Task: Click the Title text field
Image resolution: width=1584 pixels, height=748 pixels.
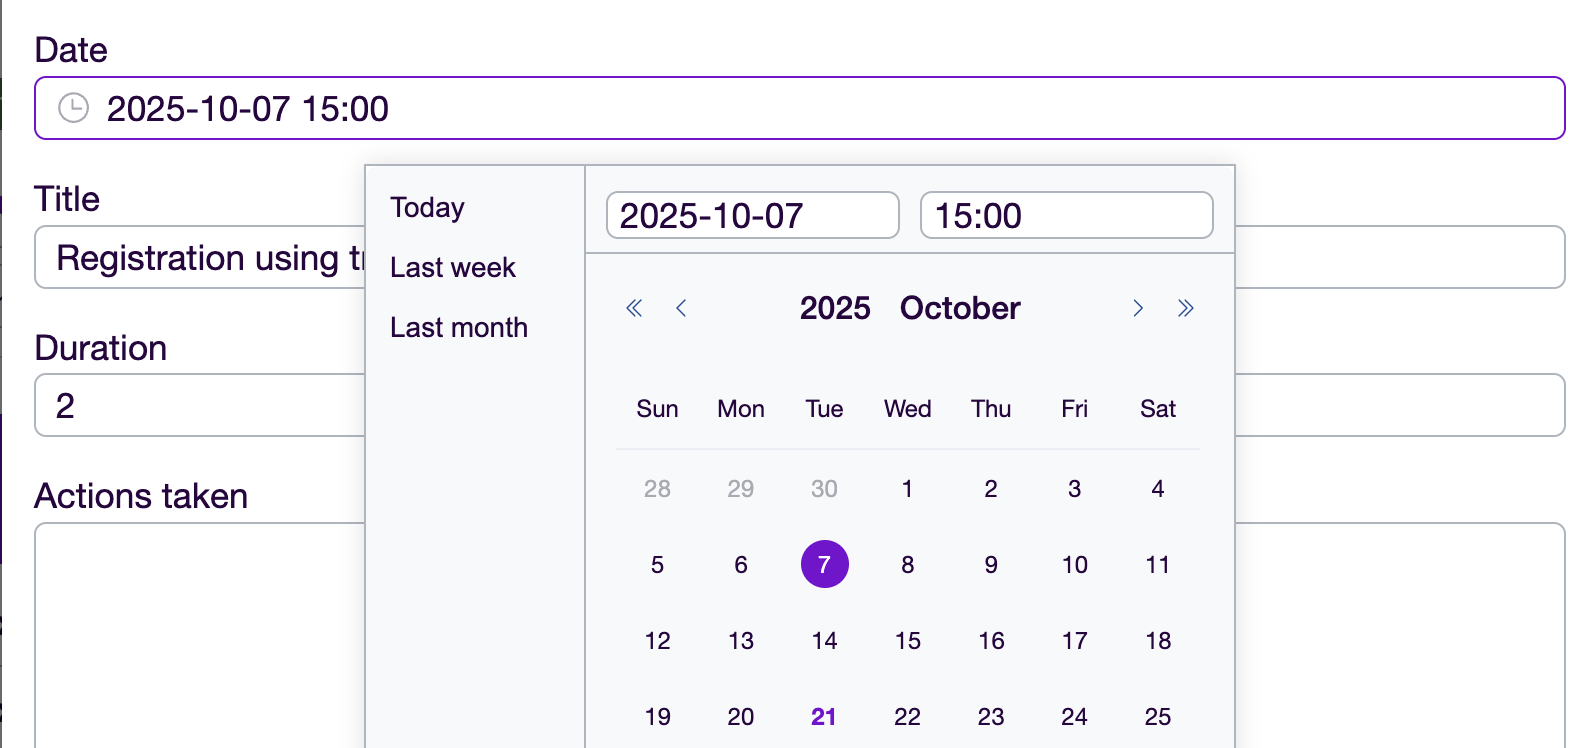Action: [x=200, y=258]
